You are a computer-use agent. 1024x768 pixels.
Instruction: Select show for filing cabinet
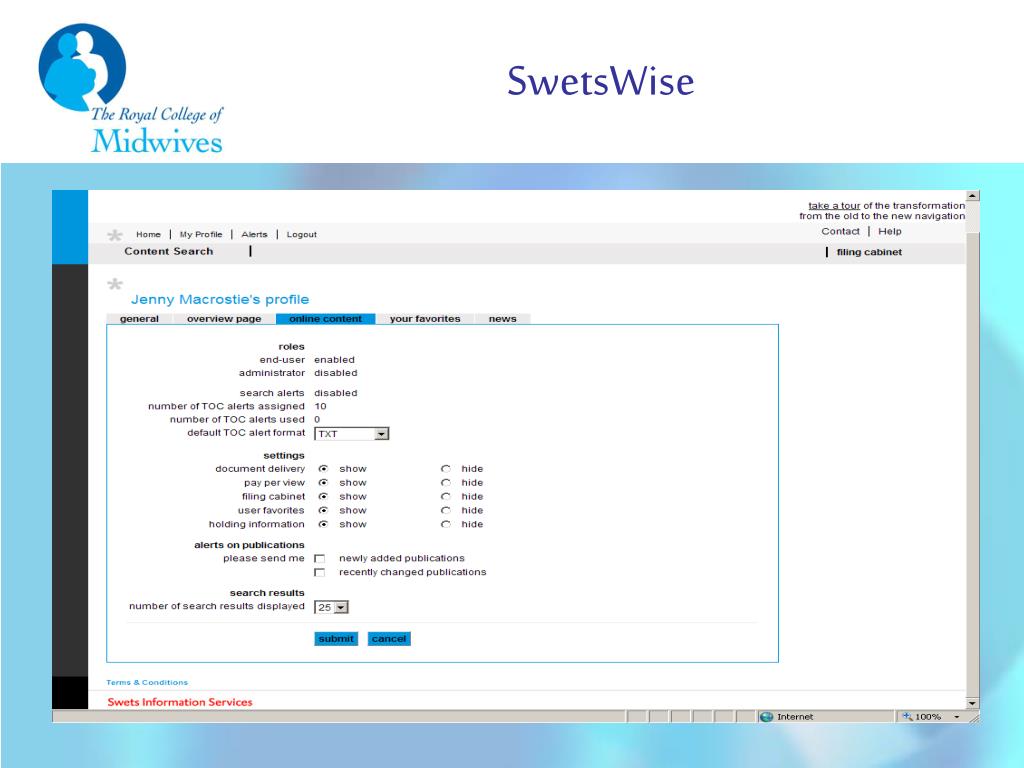323,496
